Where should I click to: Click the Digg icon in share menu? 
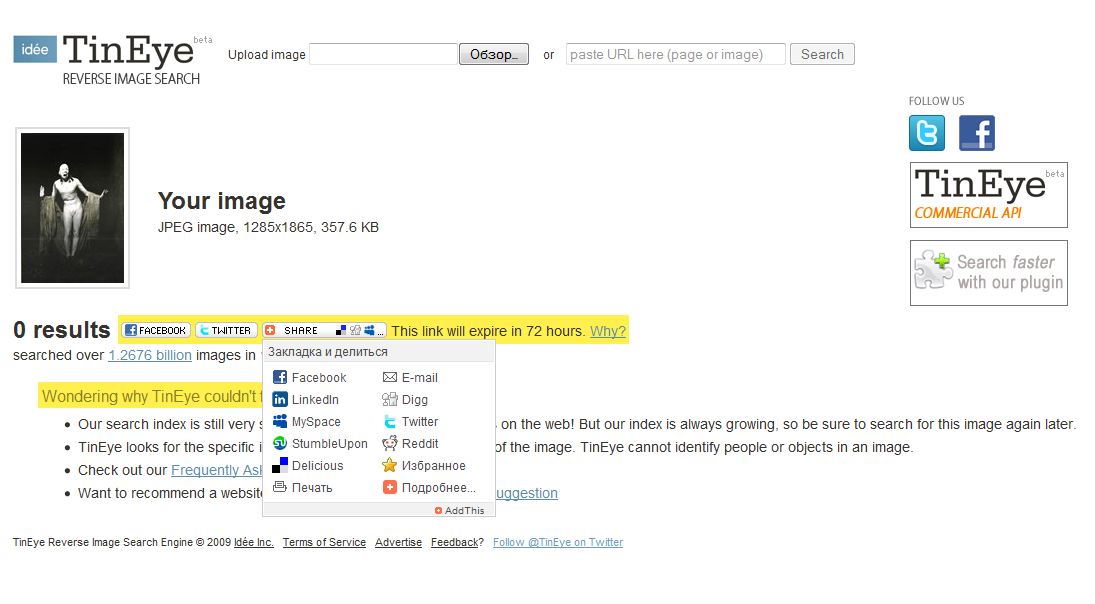[390, 399]
